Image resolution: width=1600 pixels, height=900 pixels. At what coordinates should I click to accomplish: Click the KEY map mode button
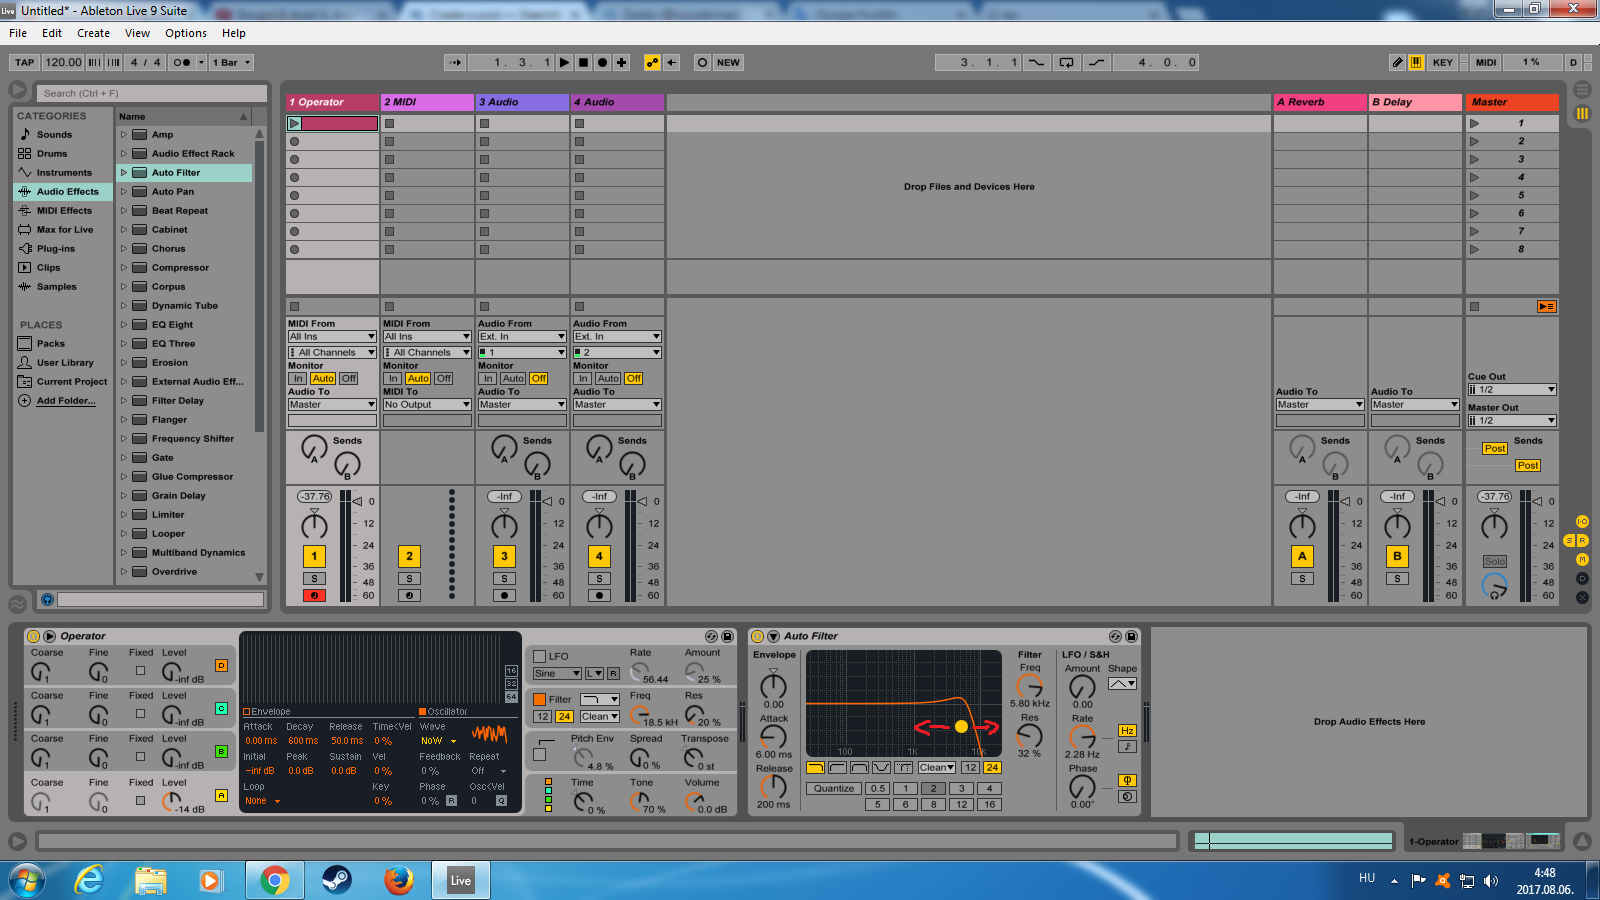click(1443, 62)
